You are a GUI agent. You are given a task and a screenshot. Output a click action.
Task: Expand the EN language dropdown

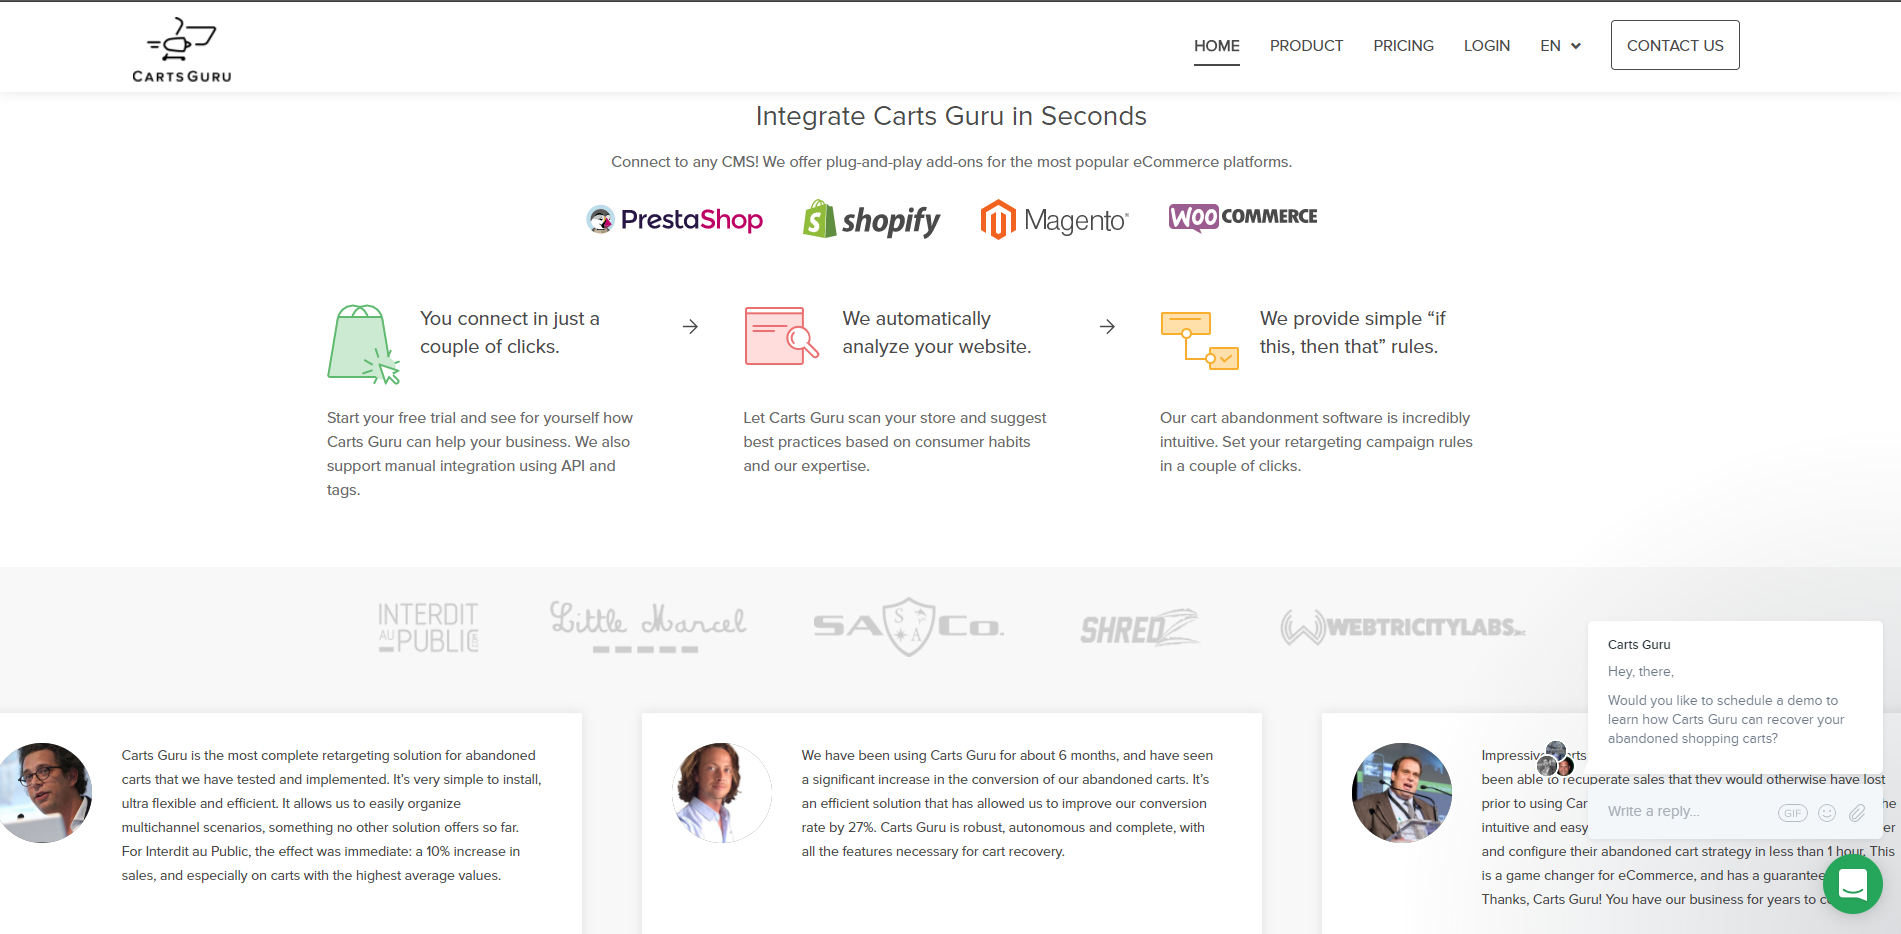tap(1560, 46)
